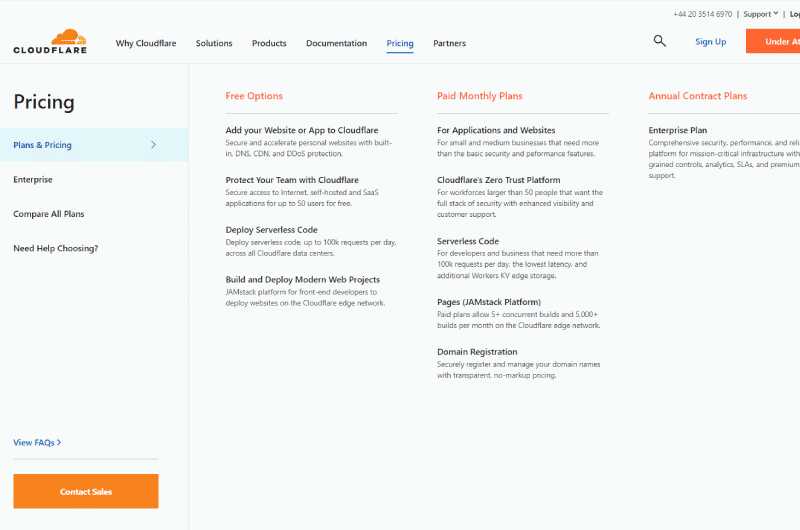Open Cloudflare's Zero Trust Platform link

coord(498,180)
